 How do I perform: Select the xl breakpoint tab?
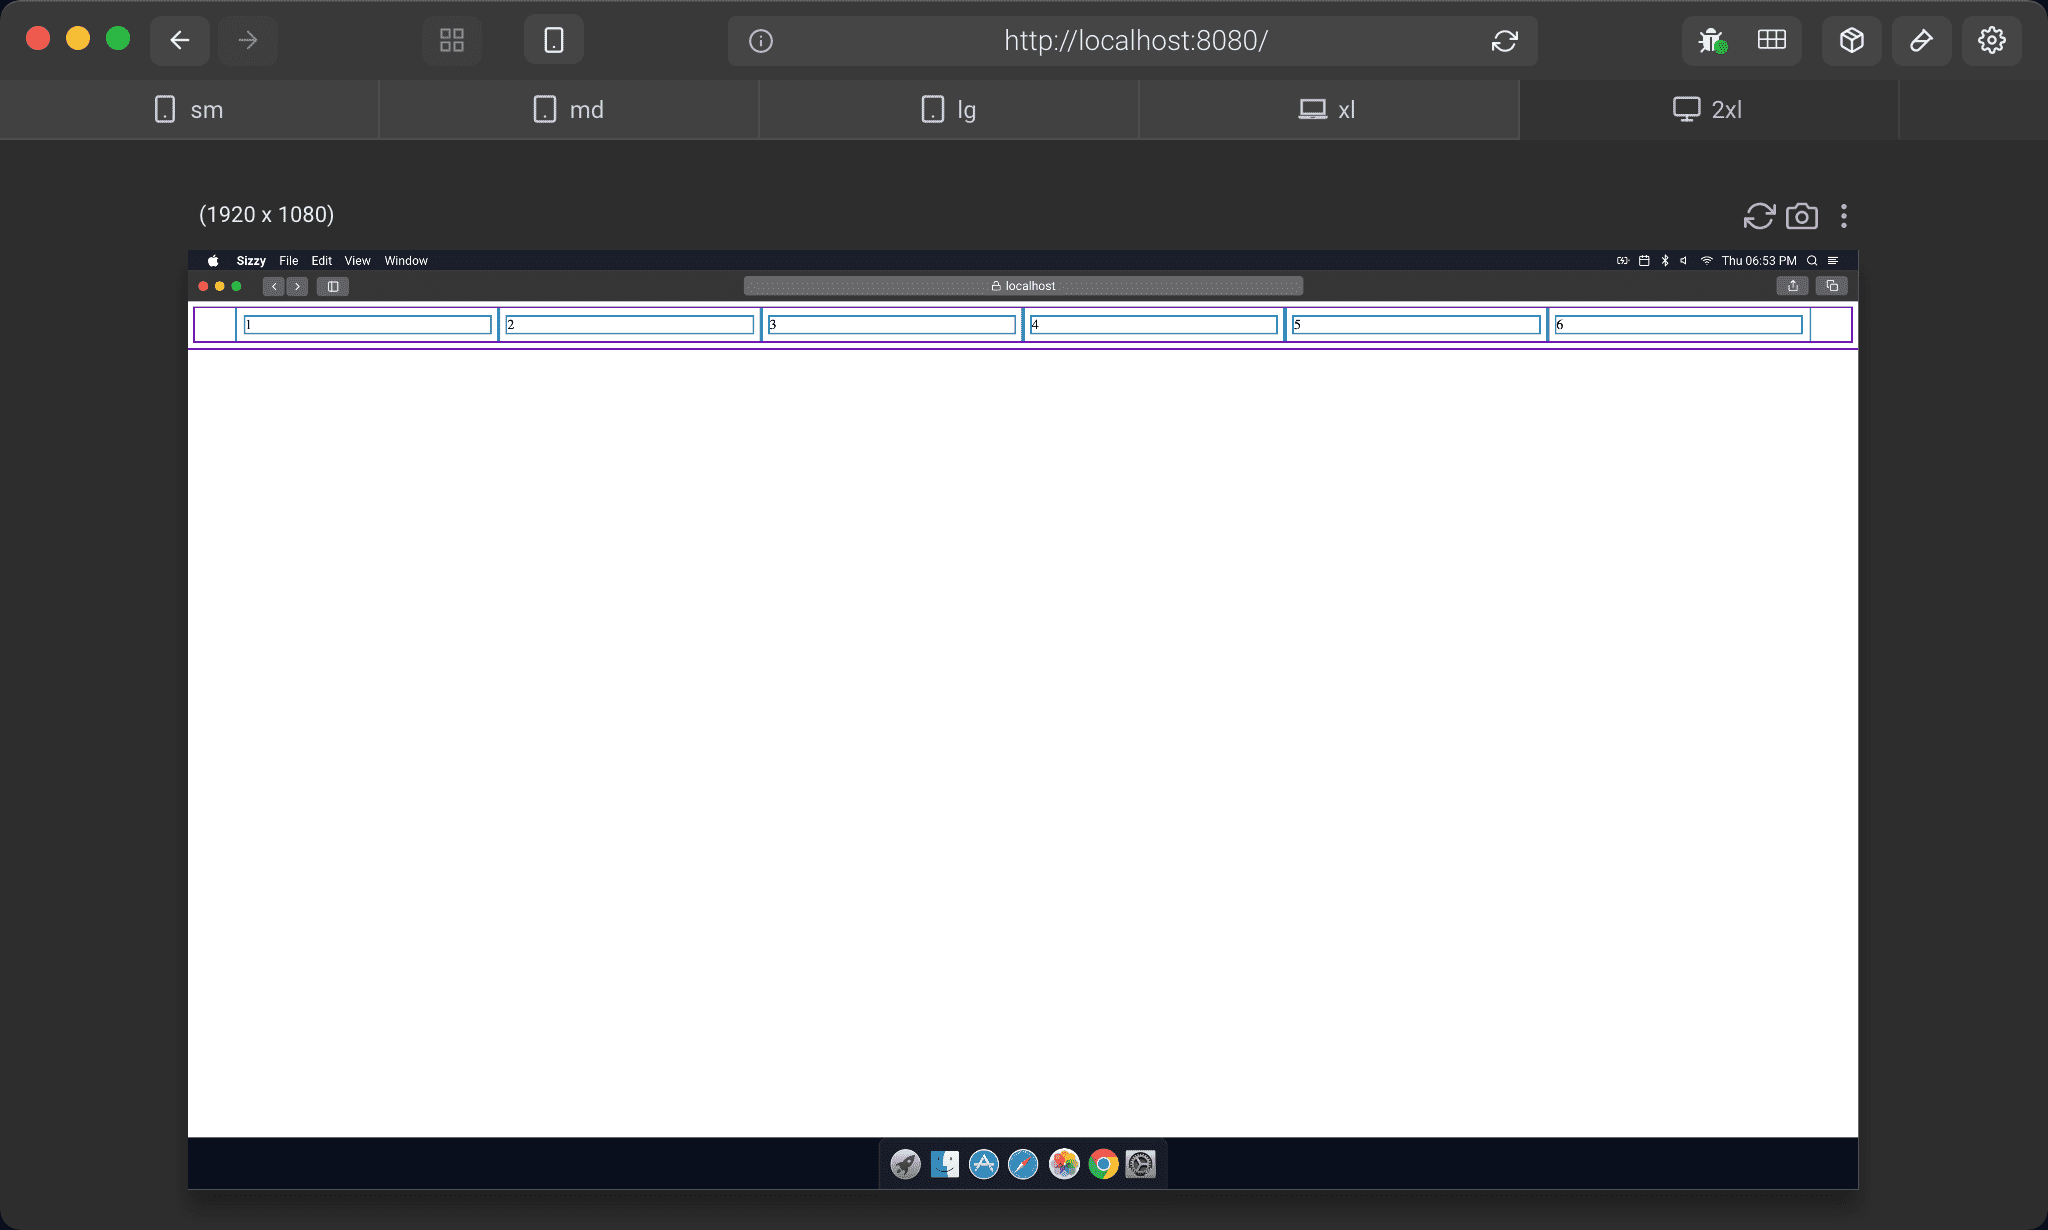(1328, 110)
